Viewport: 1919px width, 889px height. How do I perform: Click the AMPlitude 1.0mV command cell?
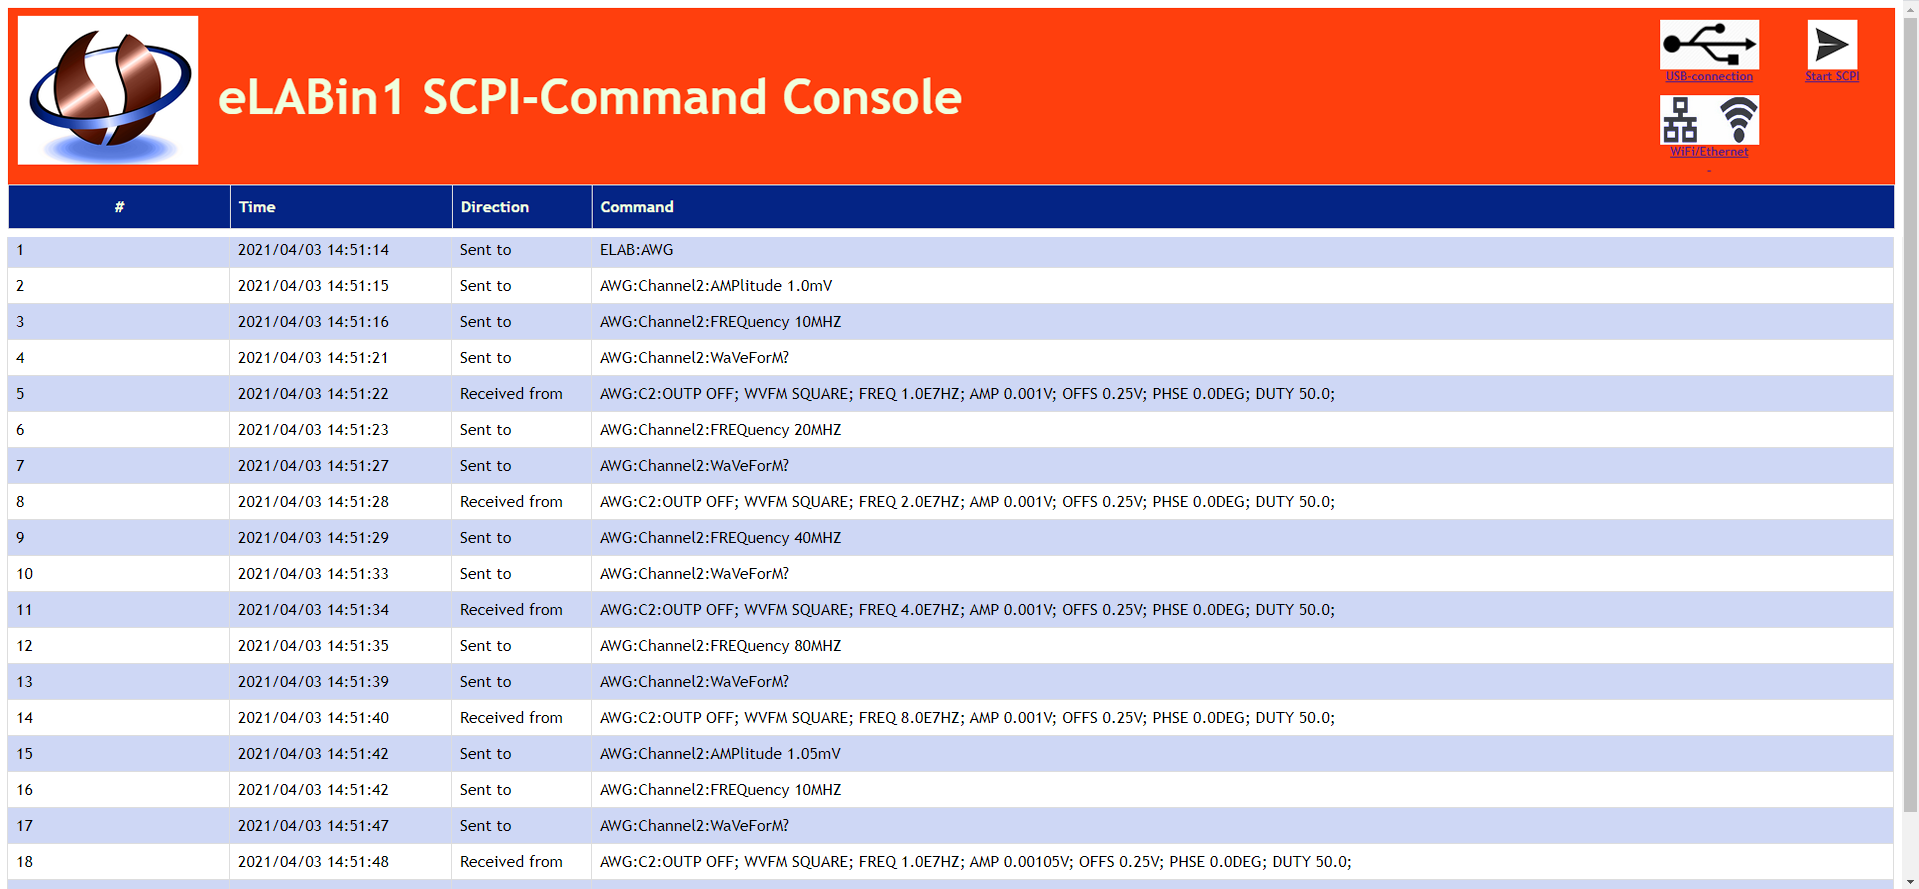[715, 286]
